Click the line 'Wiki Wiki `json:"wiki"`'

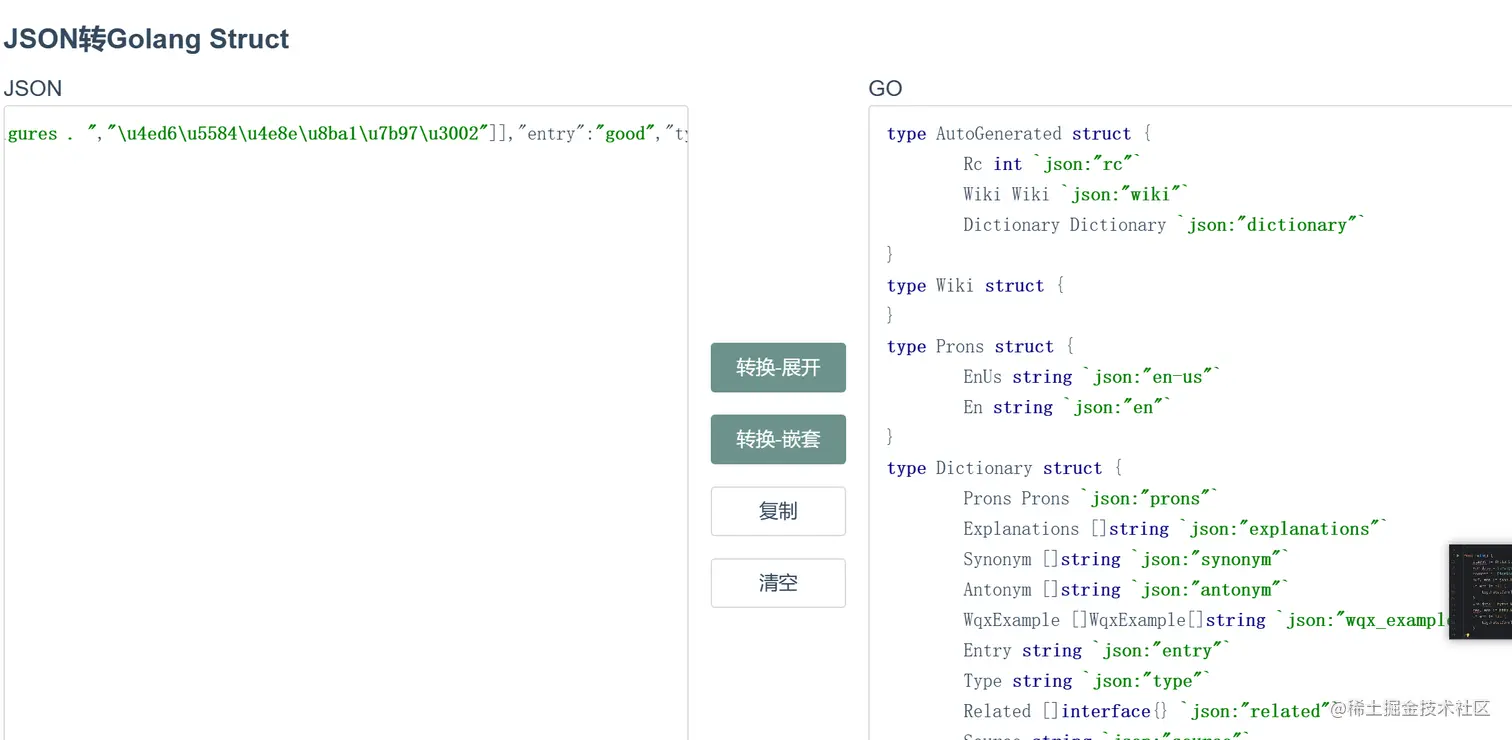click(1076, 194)
